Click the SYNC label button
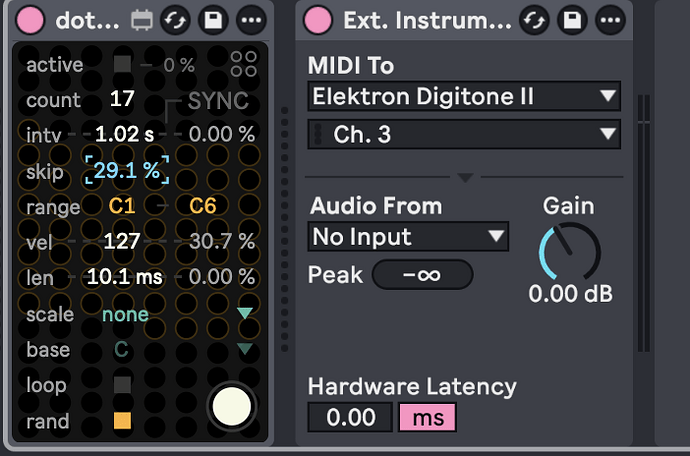This screenshot has height=456, width=690. pos(218,101)
